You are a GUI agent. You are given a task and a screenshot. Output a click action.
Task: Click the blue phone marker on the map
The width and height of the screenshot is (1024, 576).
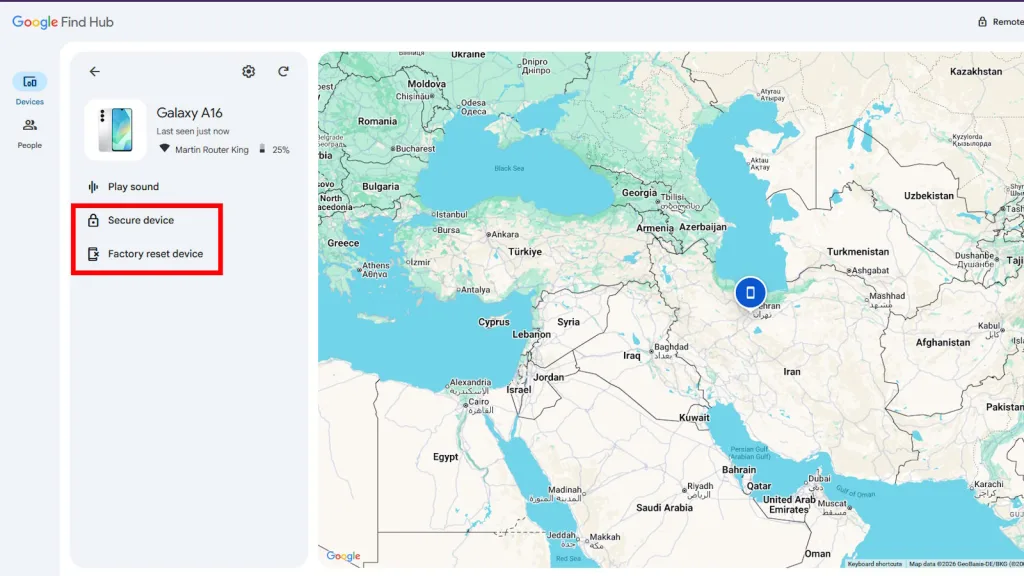click(750, 291)
